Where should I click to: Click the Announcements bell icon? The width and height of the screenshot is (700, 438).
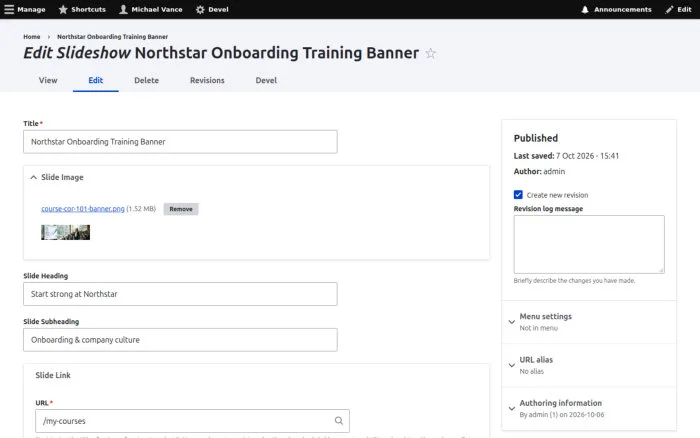coord(585,9)
